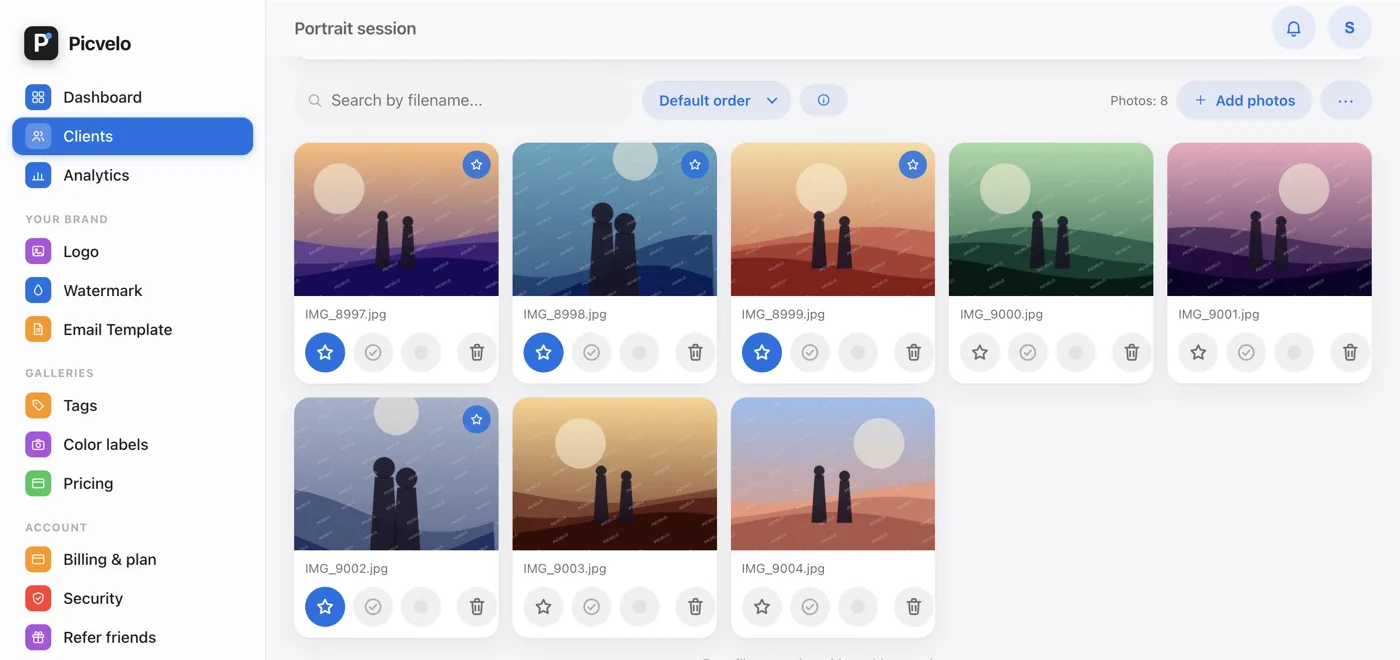Open the notifications bell
The height and width of the screenshot is (660, 1400).
[1293, 28]
